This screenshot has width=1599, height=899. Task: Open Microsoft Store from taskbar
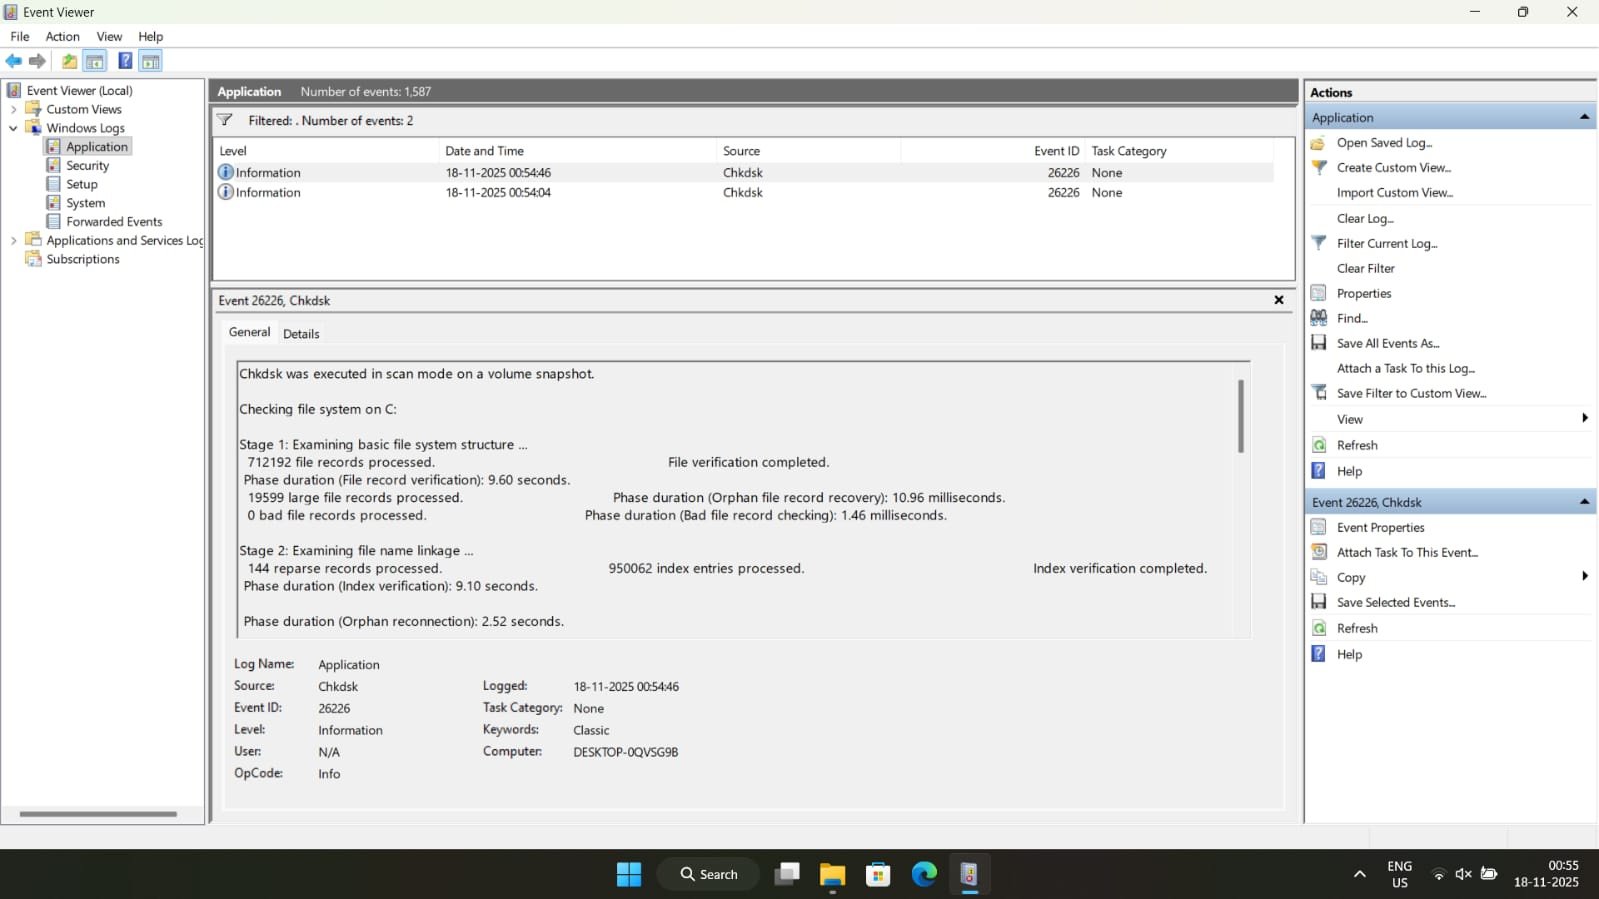coord(878,874)
